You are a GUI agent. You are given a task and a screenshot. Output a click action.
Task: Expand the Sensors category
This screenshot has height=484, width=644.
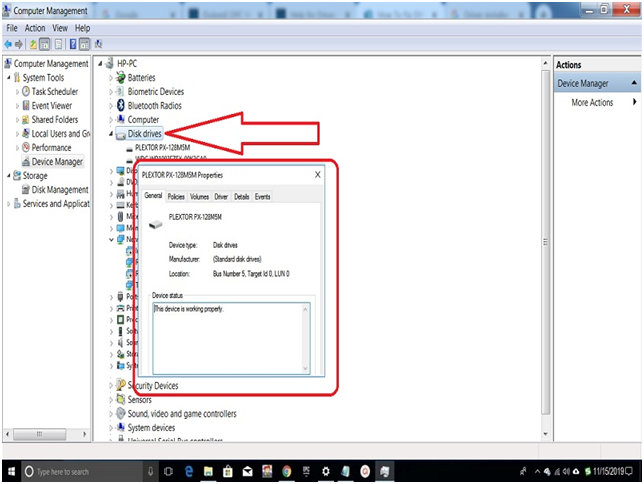[x=110, y=399]
